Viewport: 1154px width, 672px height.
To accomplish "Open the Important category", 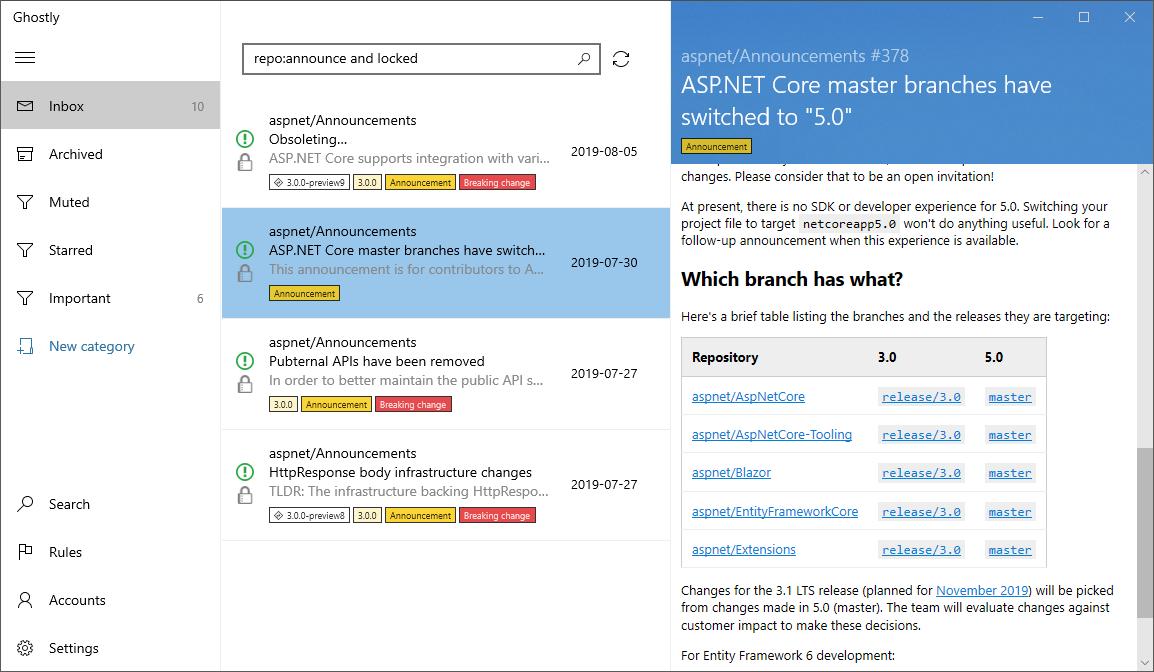I will [x=110, y=298].
